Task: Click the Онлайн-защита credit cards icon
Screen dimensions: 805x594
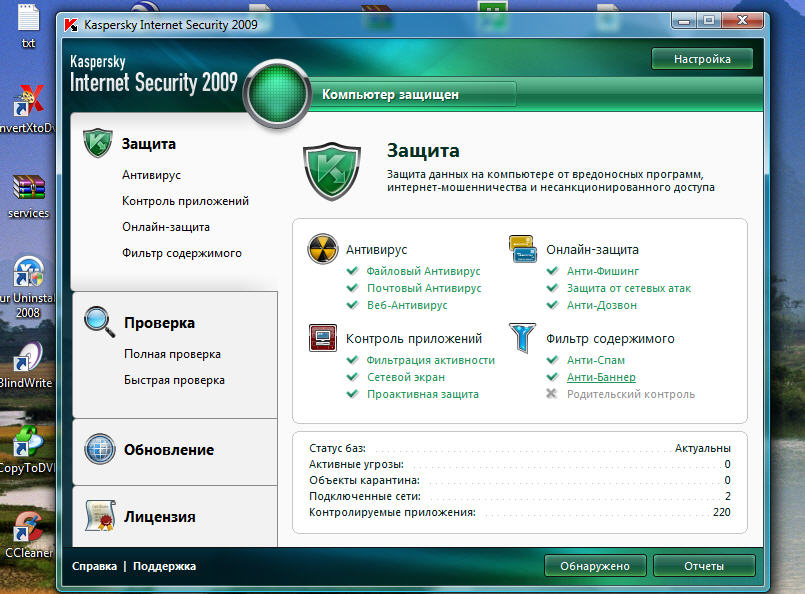Action: [x=523, y=248]
